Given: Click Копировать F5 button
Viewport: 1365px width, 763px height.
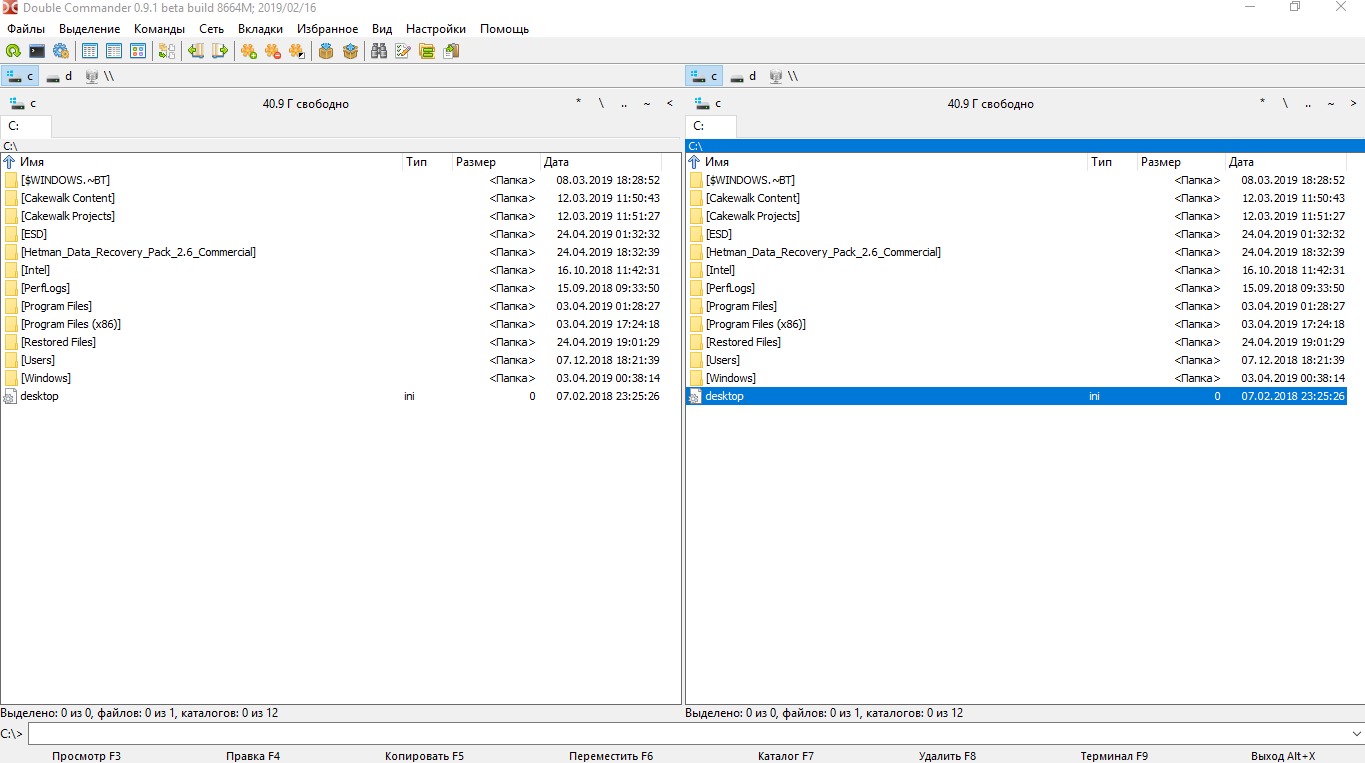Looking at the screenshot, I should pyautogui.click(x=424, y=756).
